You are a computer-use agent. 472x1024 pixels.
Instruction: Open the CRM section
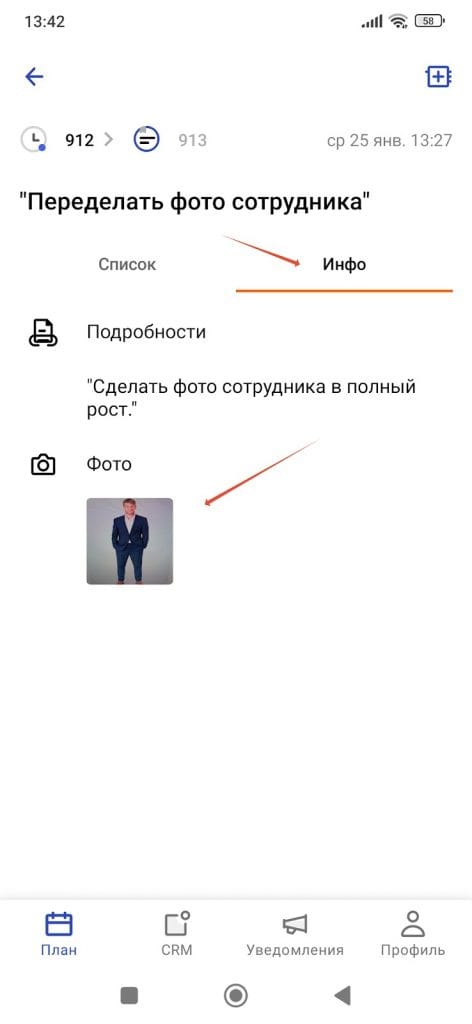tap(177, 935)
